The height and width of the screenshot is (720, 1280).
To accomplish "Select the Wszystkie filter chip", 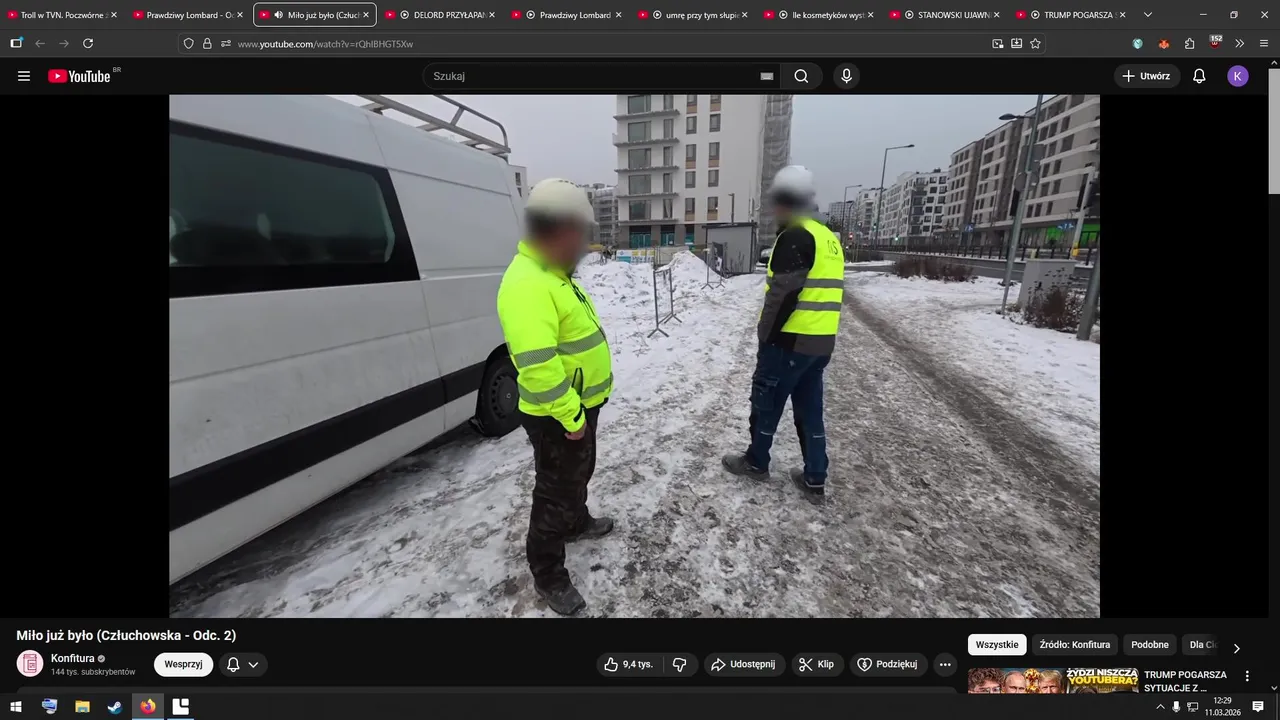I will [997, 645].
